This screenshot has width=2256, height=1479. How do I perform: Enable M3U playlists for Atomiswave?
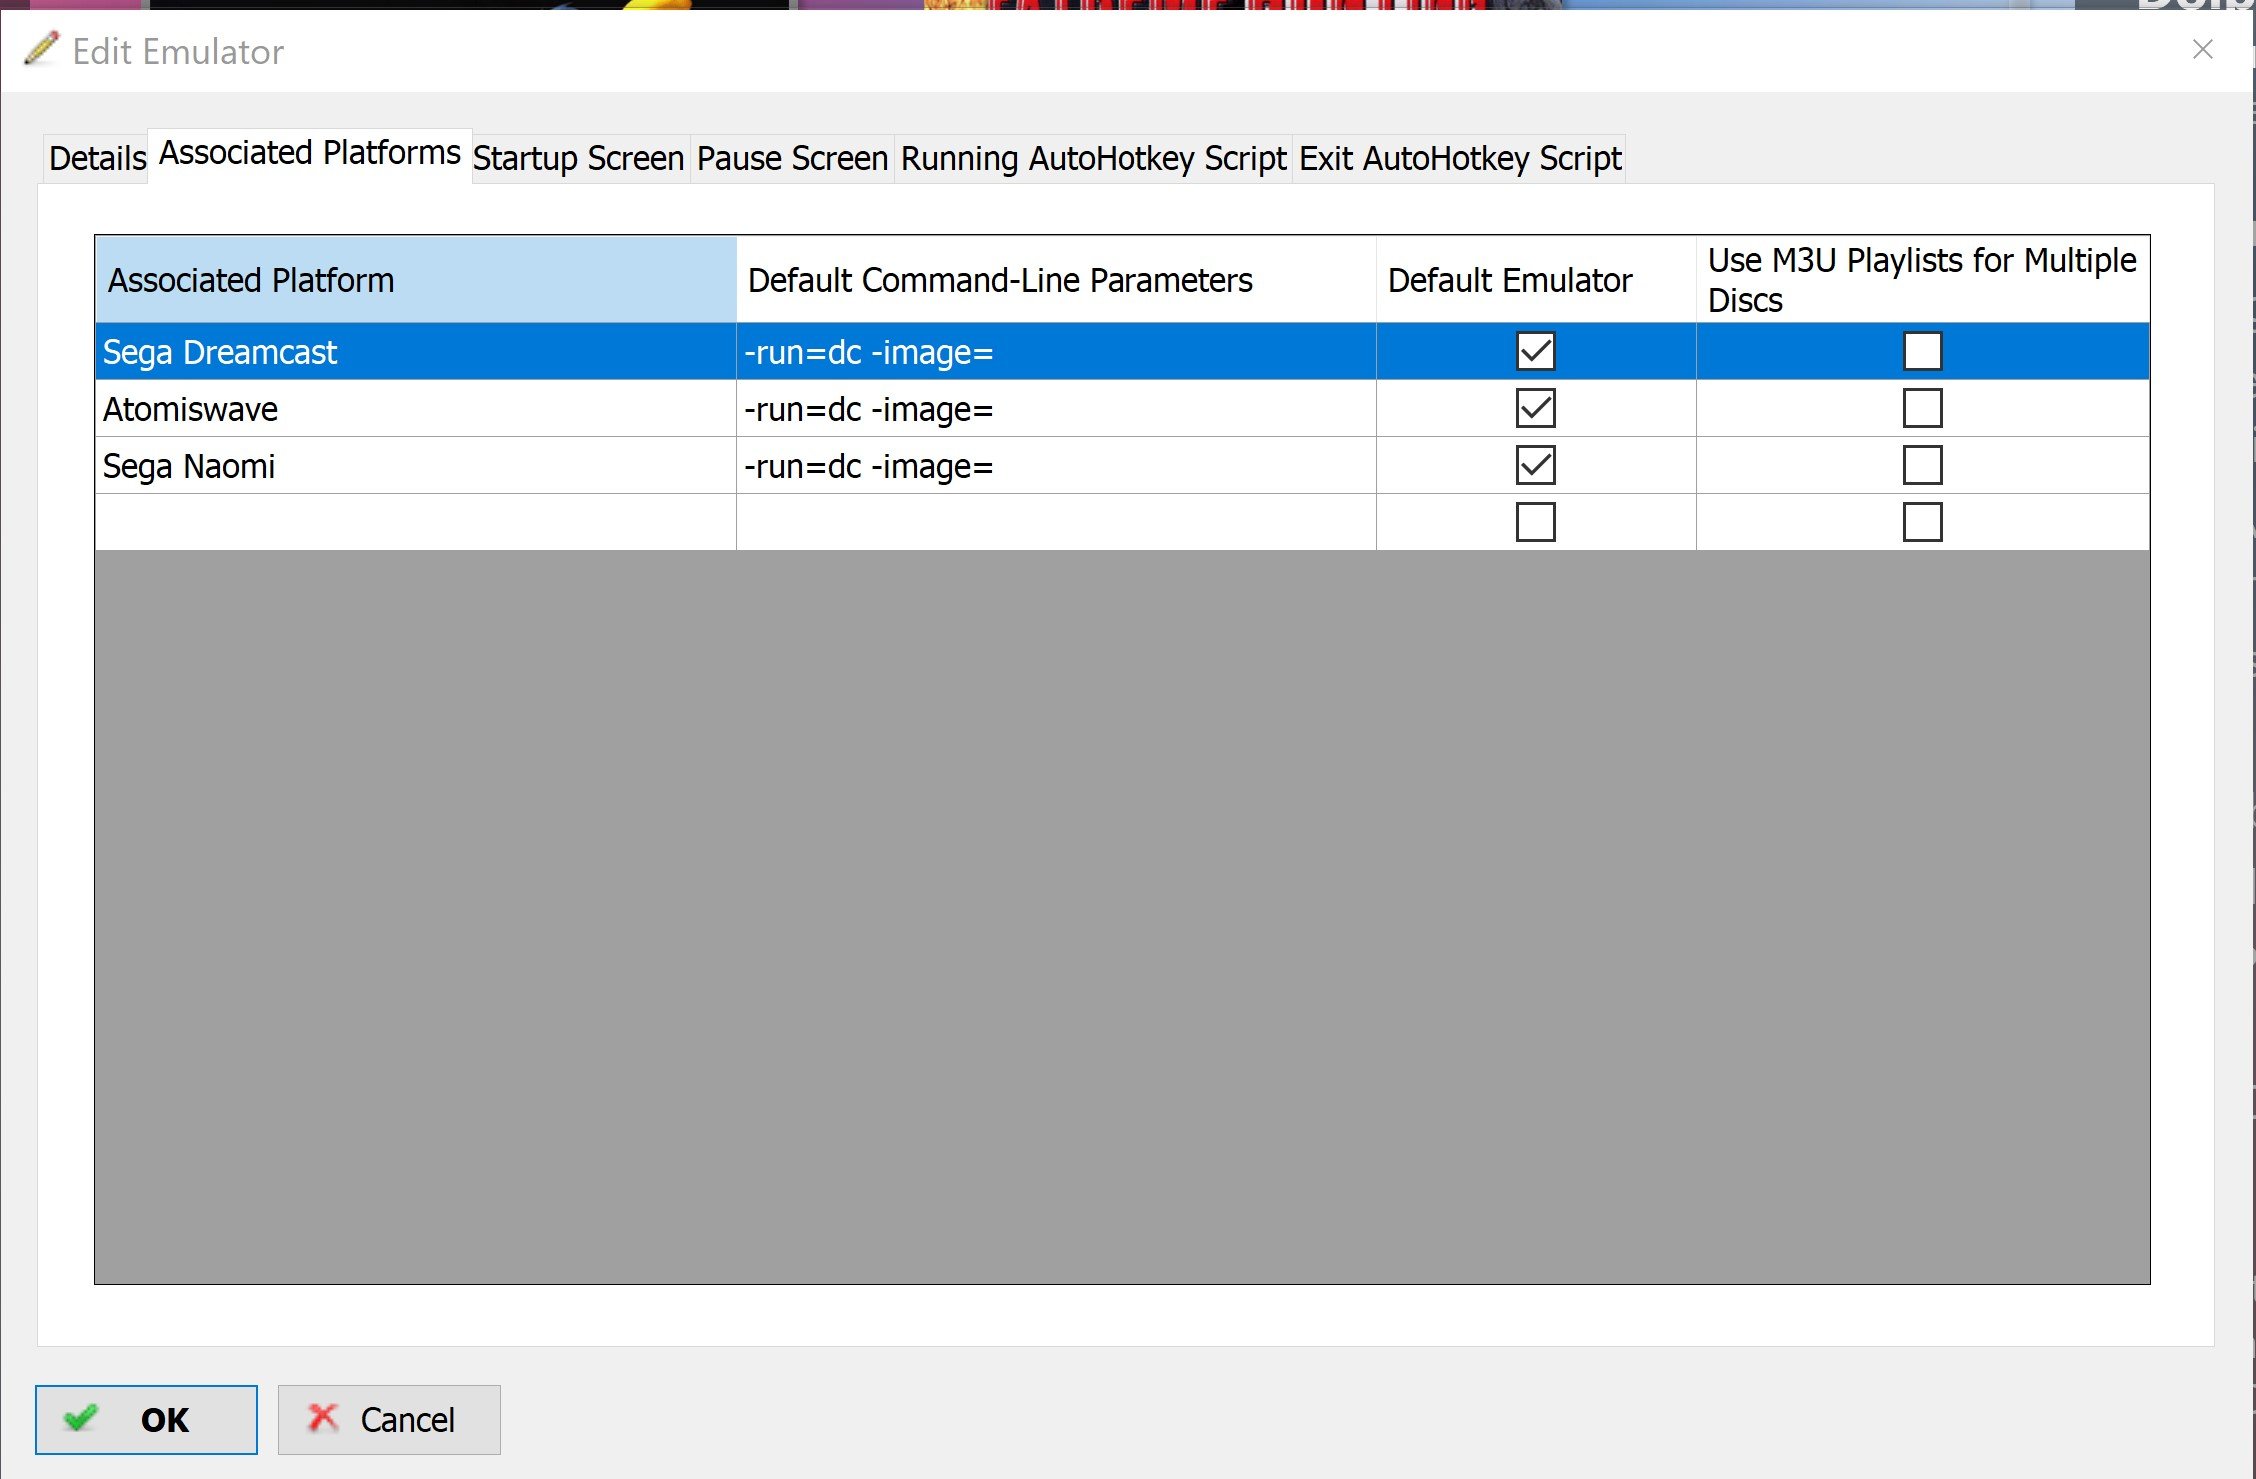coord(1922,408)
